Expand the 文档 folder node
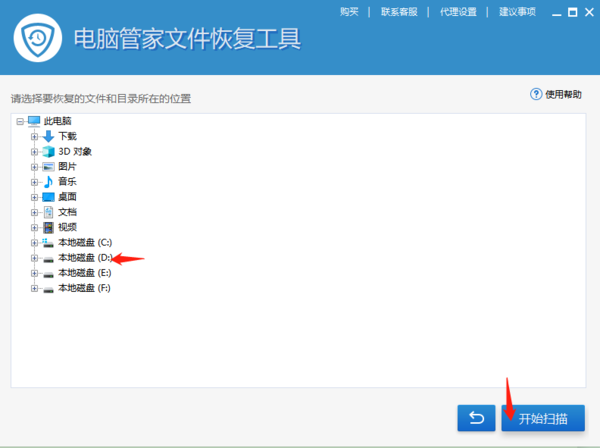 click(34, 212)
